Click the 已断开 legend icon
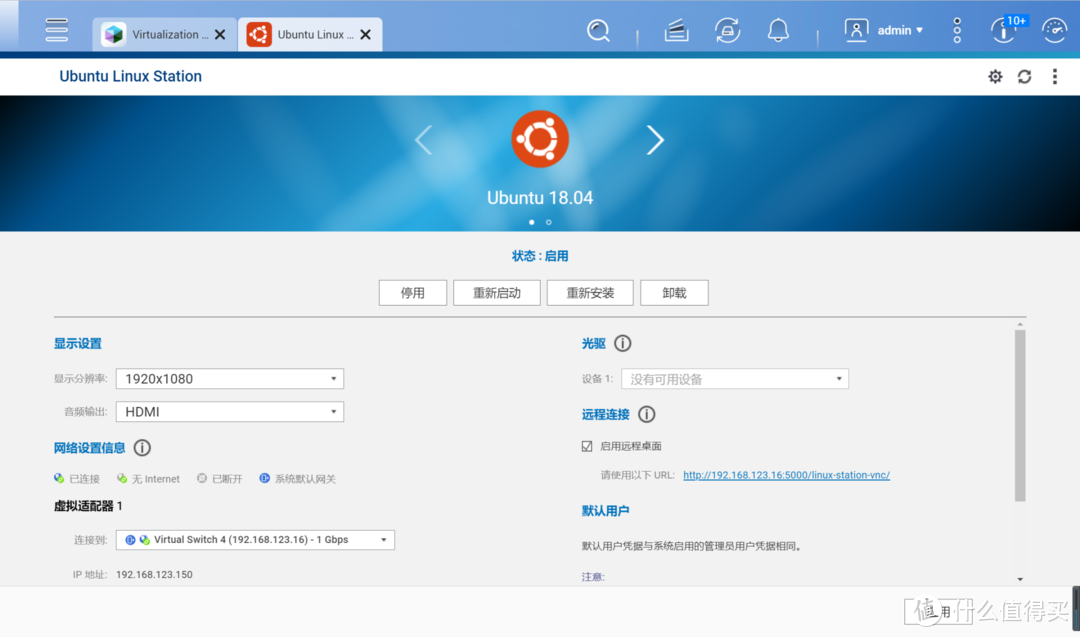Screen dimensions: 1080x637 (x=202, y=478)
